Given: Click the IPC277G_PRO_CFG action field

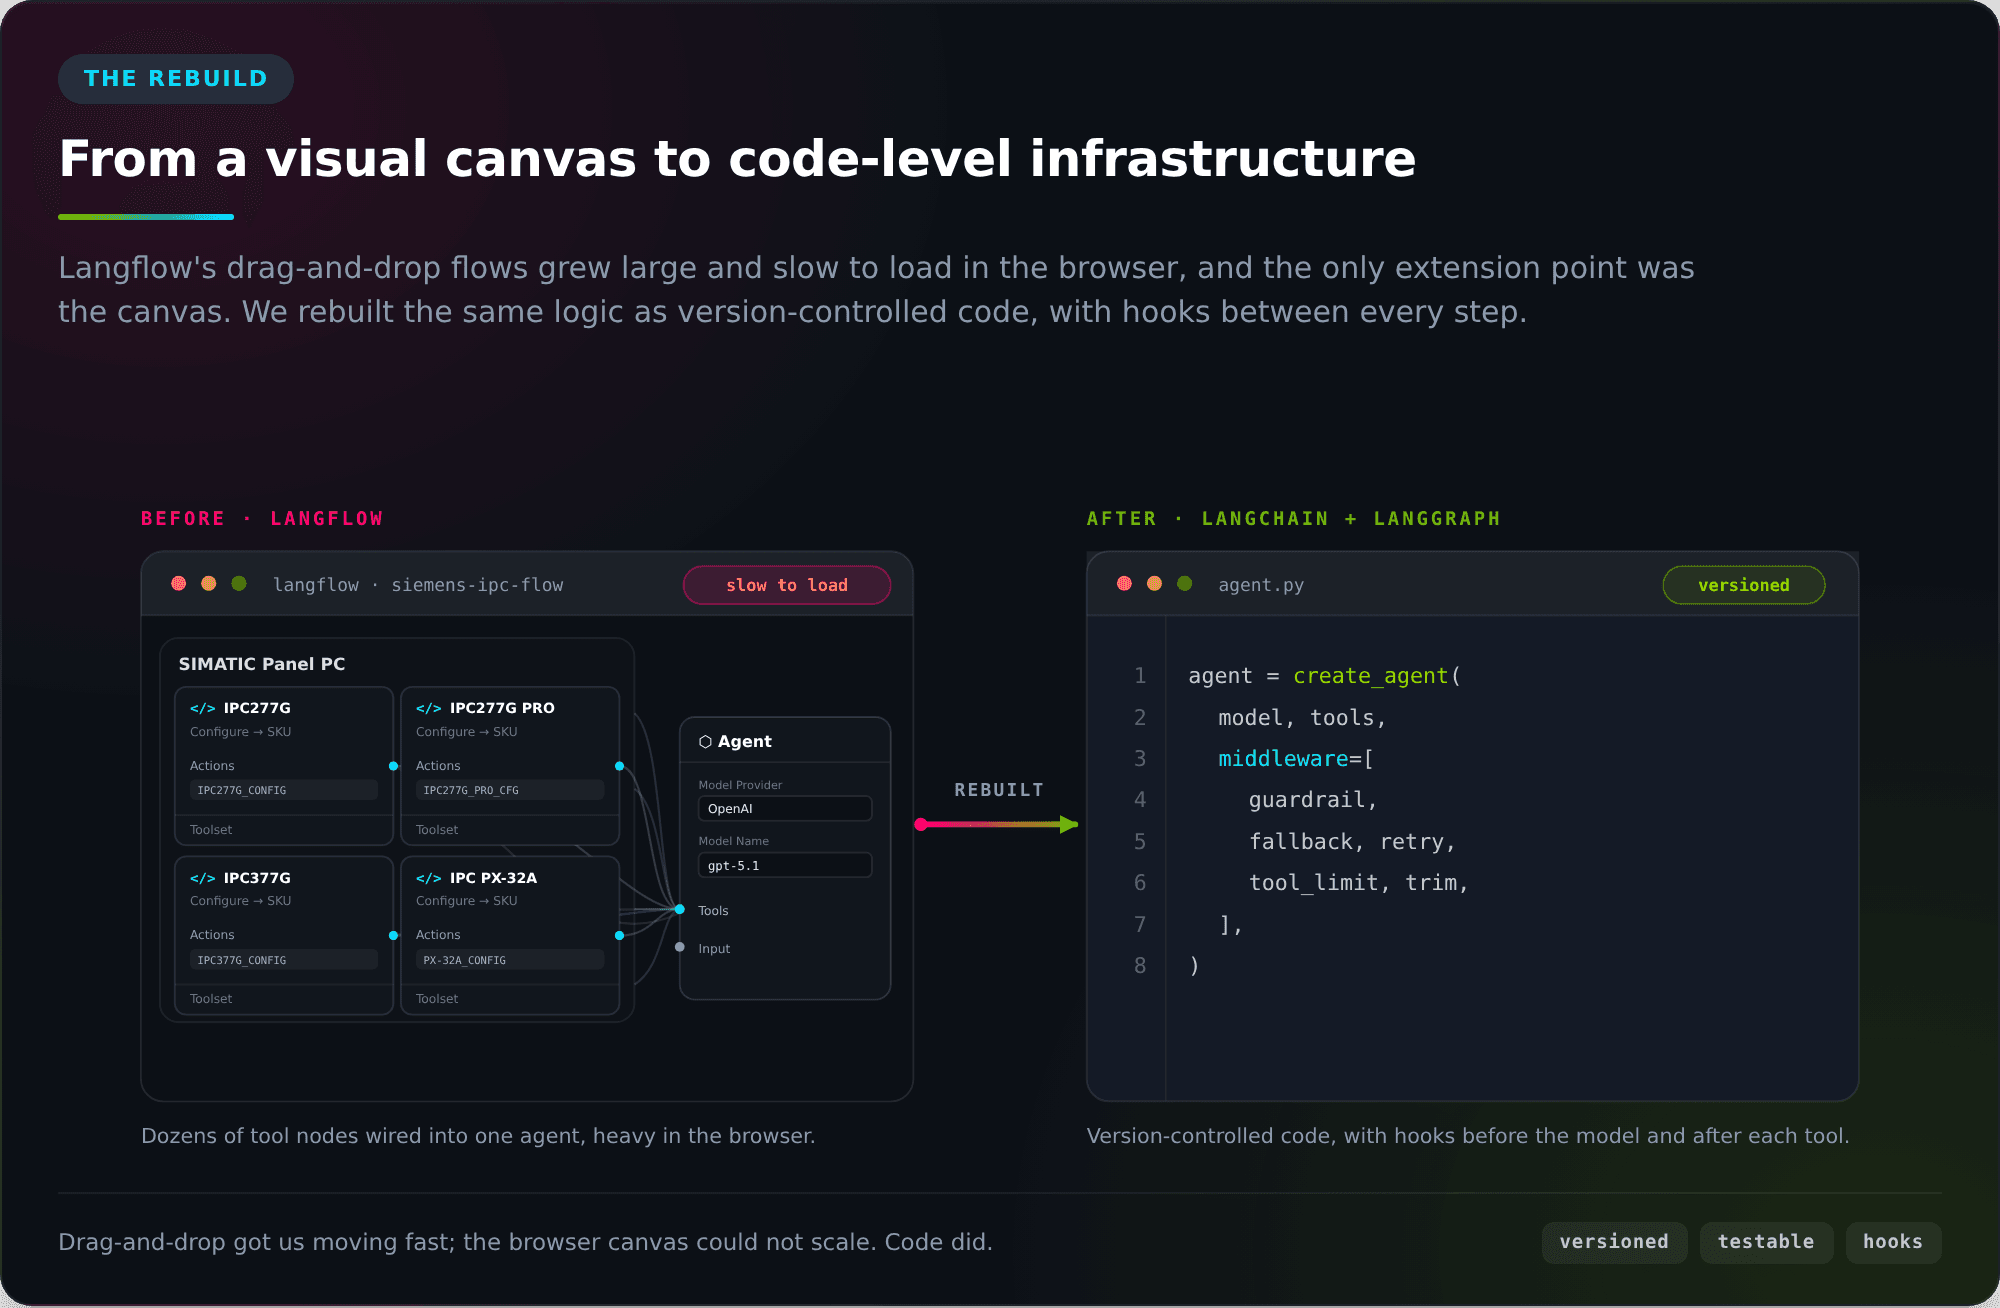Looking at the screenshot, I should [x=509, y=791].
